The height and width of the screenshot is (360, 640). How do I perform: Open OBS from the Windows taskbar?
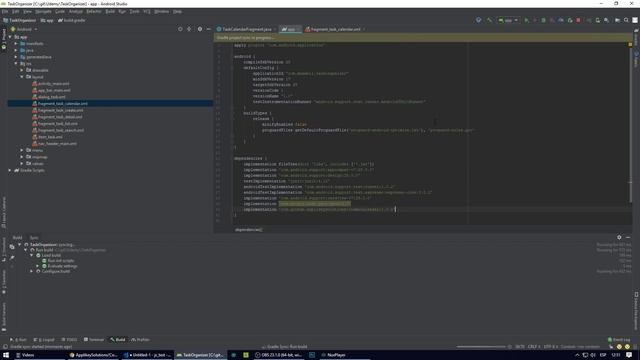click(x=278, y=355)
